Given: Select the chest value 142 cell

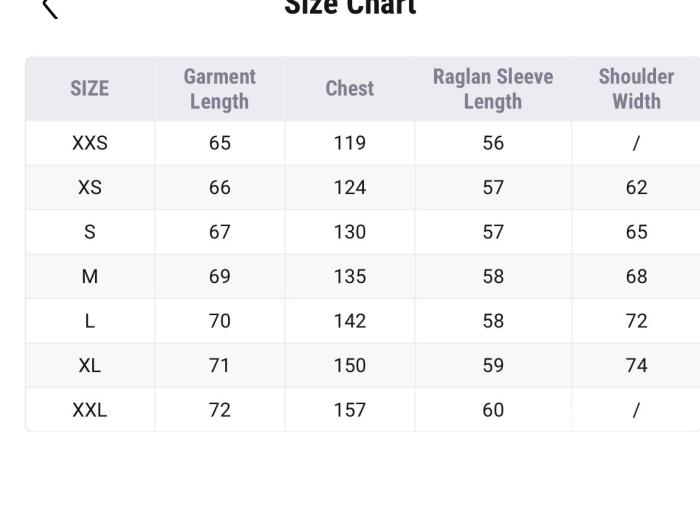Looking at the screenshot, I should click(350, 321).
